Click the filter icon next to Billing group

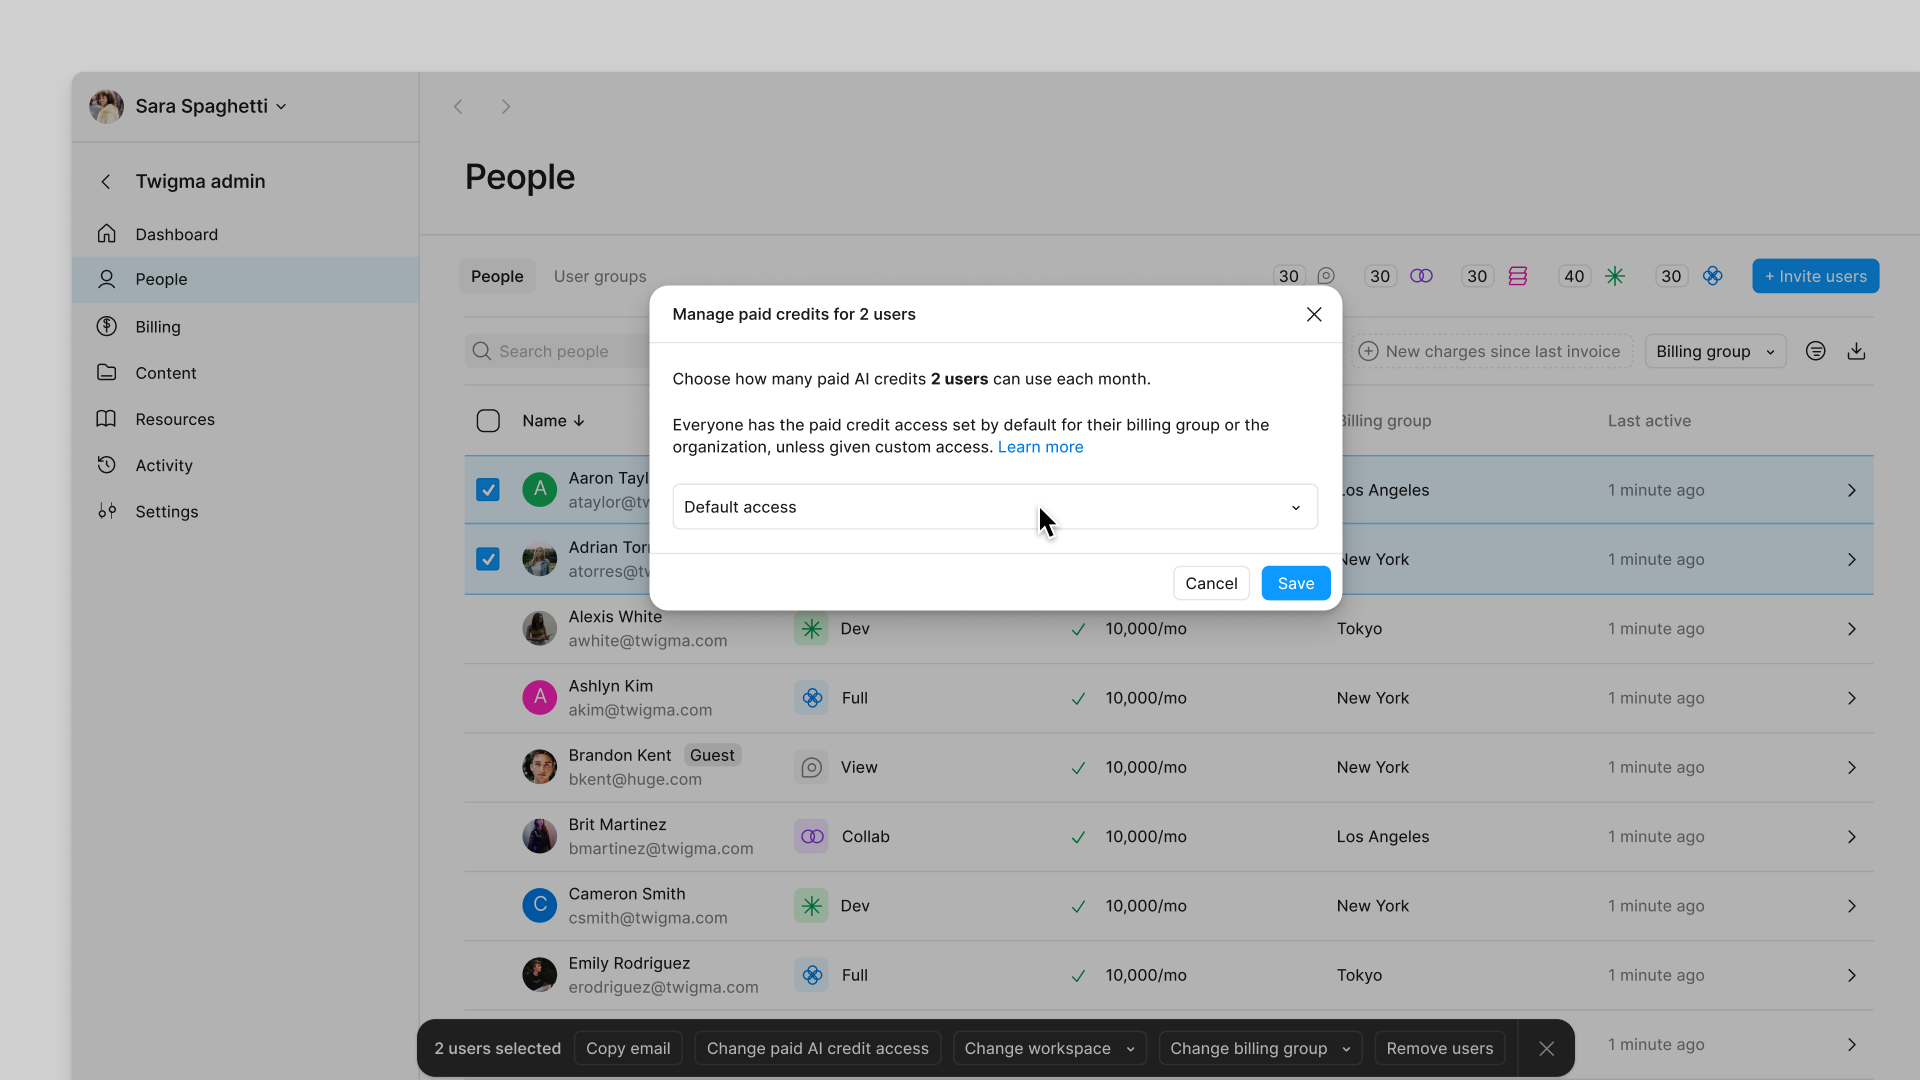click(x=1816, y=351)
